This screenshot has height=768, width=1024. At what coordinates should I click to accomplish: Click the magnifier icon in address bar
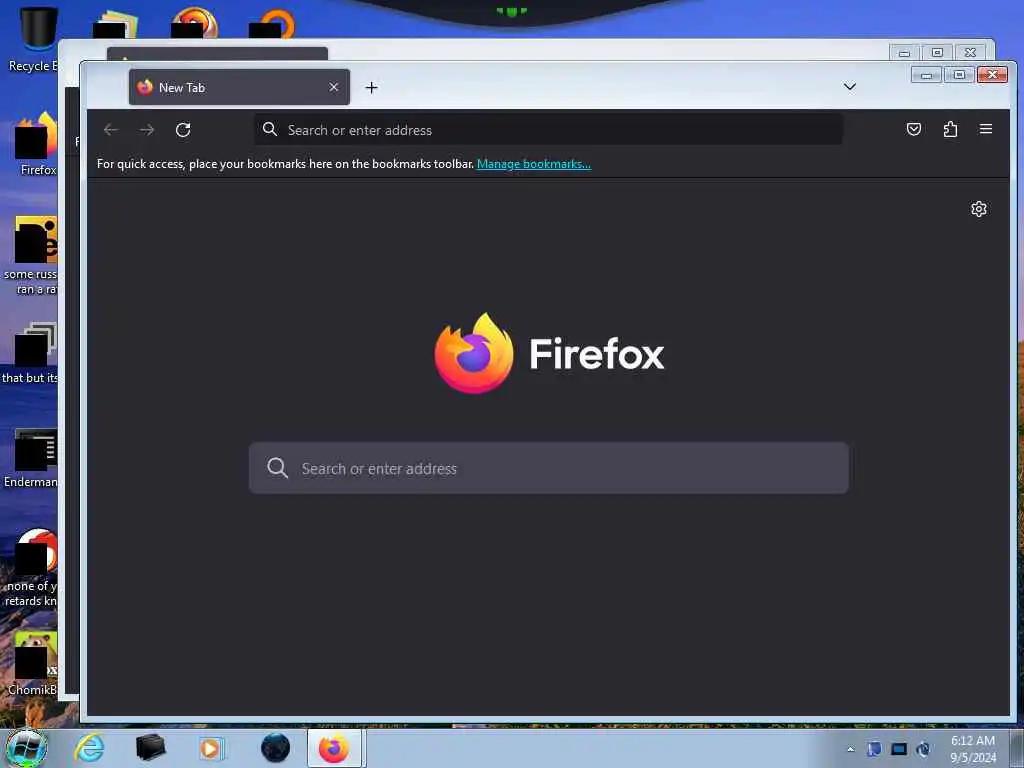click(x=270, y=129)
